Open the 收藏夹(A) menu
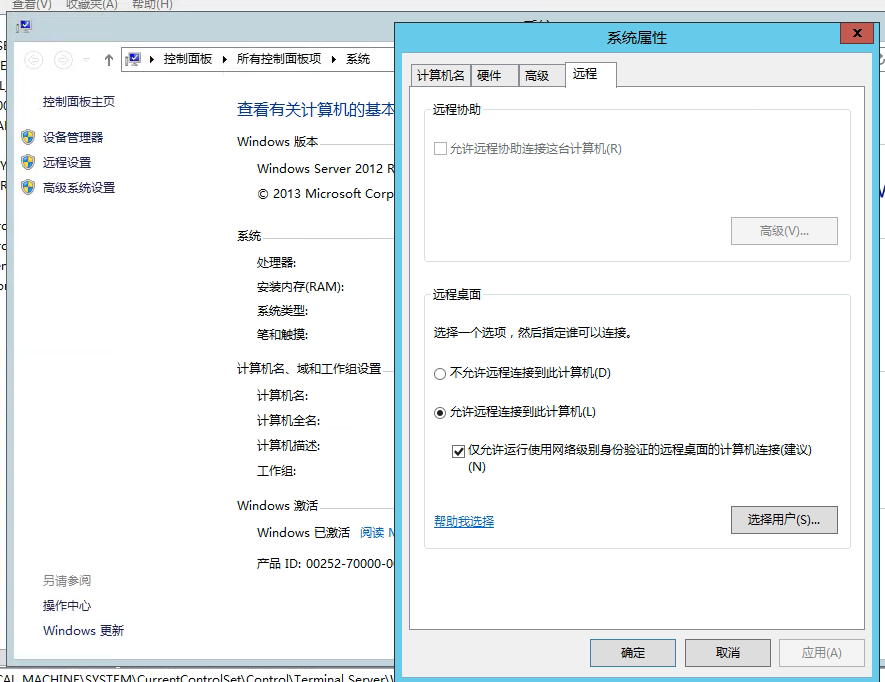 click(x=91, y=5)
